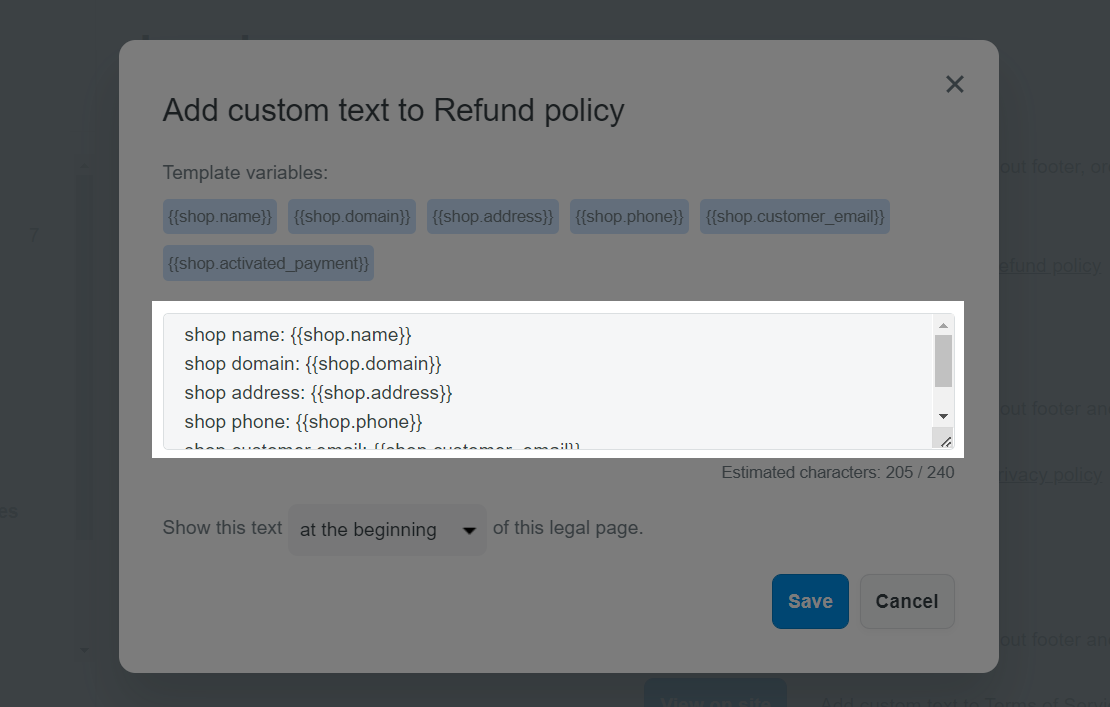Click the 'Template variables:' label
The height and width of the screenshot is (707, 1110).
click(245, 173)
